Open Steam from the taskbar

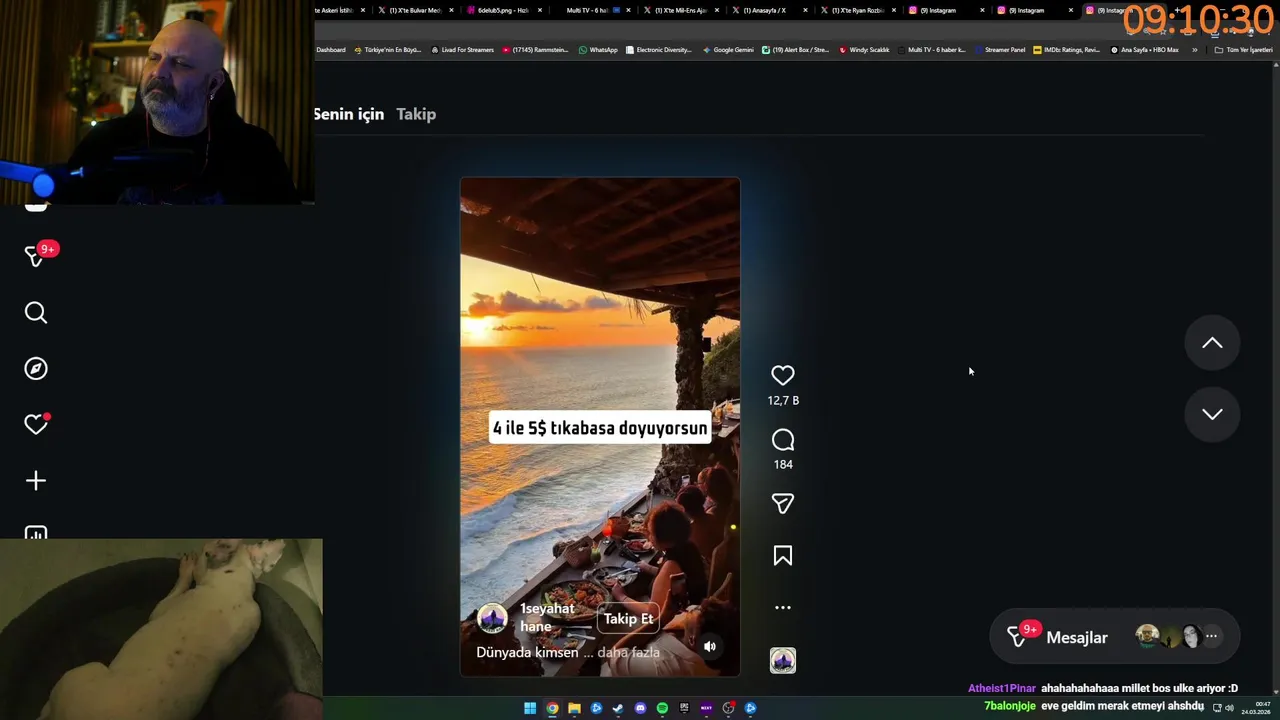tap(618, 708)
